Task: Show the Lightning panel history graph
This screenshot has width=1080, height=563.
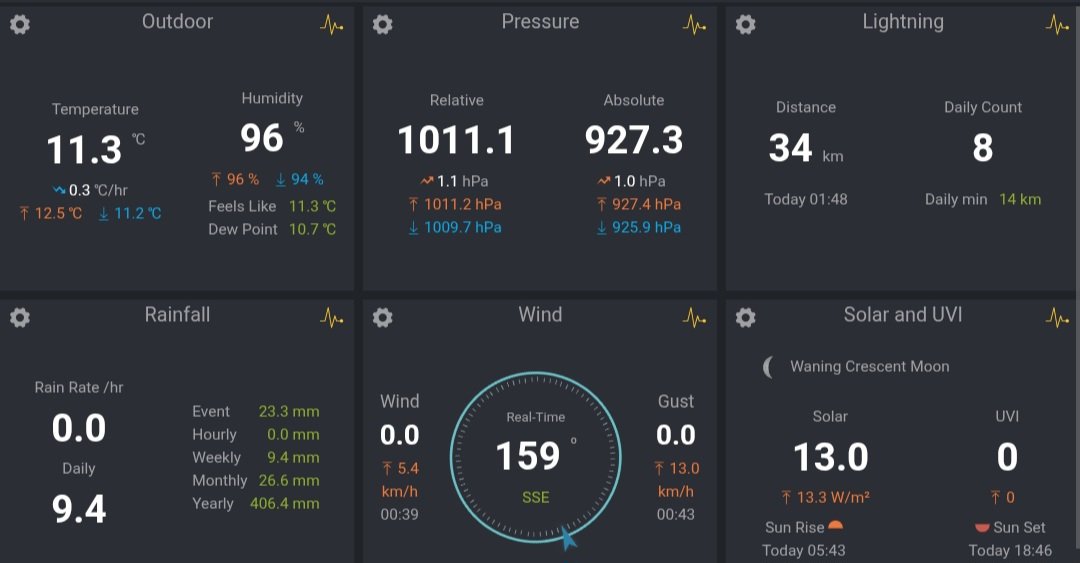Action: (1057, 25)
